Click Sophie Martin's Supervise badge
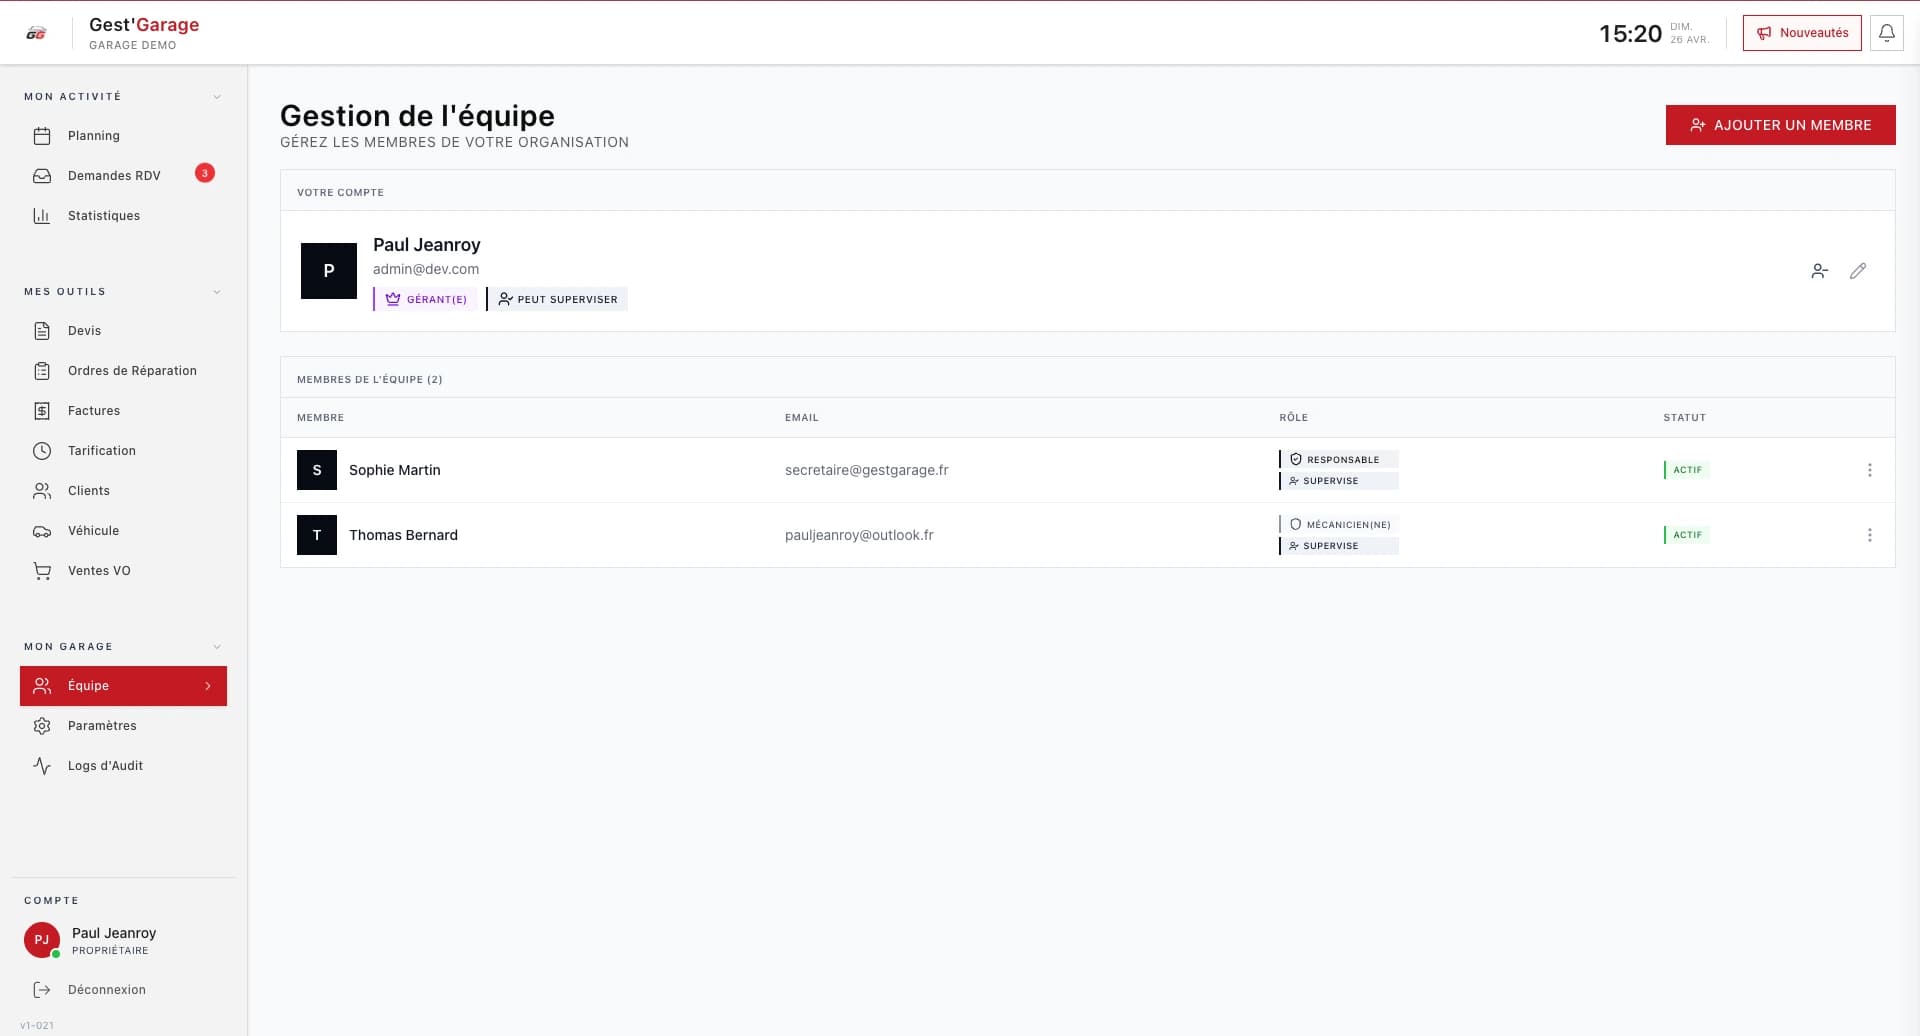 [1339, 481]
